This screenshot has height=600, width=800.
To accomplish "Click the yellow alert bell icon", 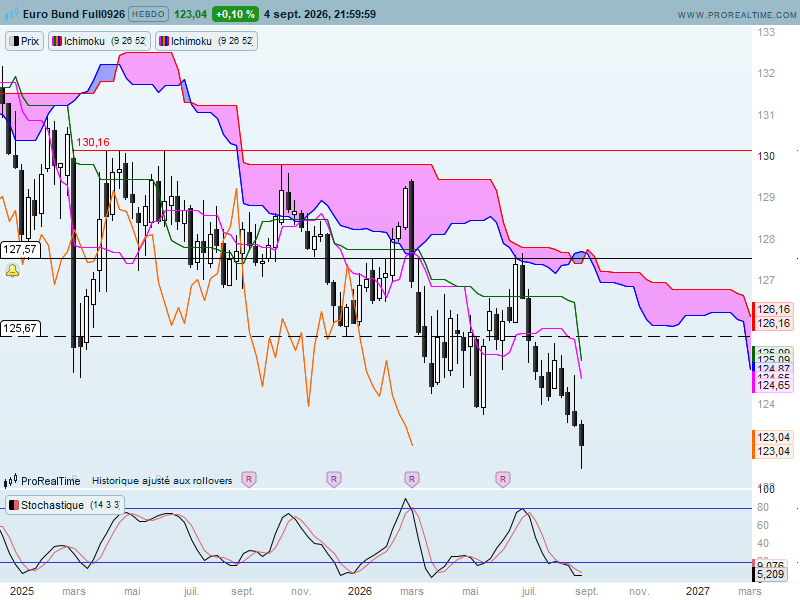I will coord(13,270).
